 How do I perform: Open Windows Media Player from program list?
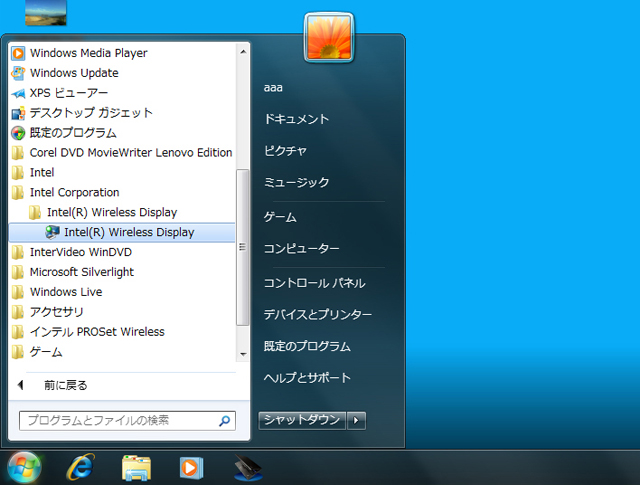pos(122,53)
